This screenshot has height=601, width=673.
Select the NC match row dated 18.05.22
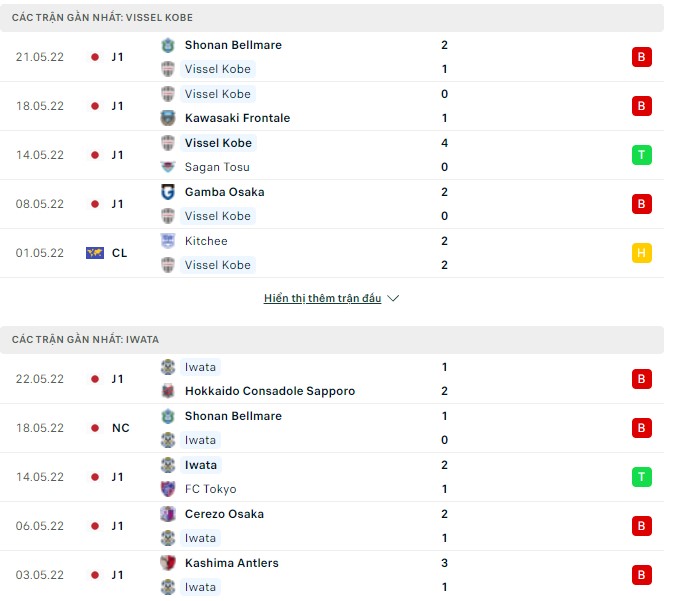330,428
